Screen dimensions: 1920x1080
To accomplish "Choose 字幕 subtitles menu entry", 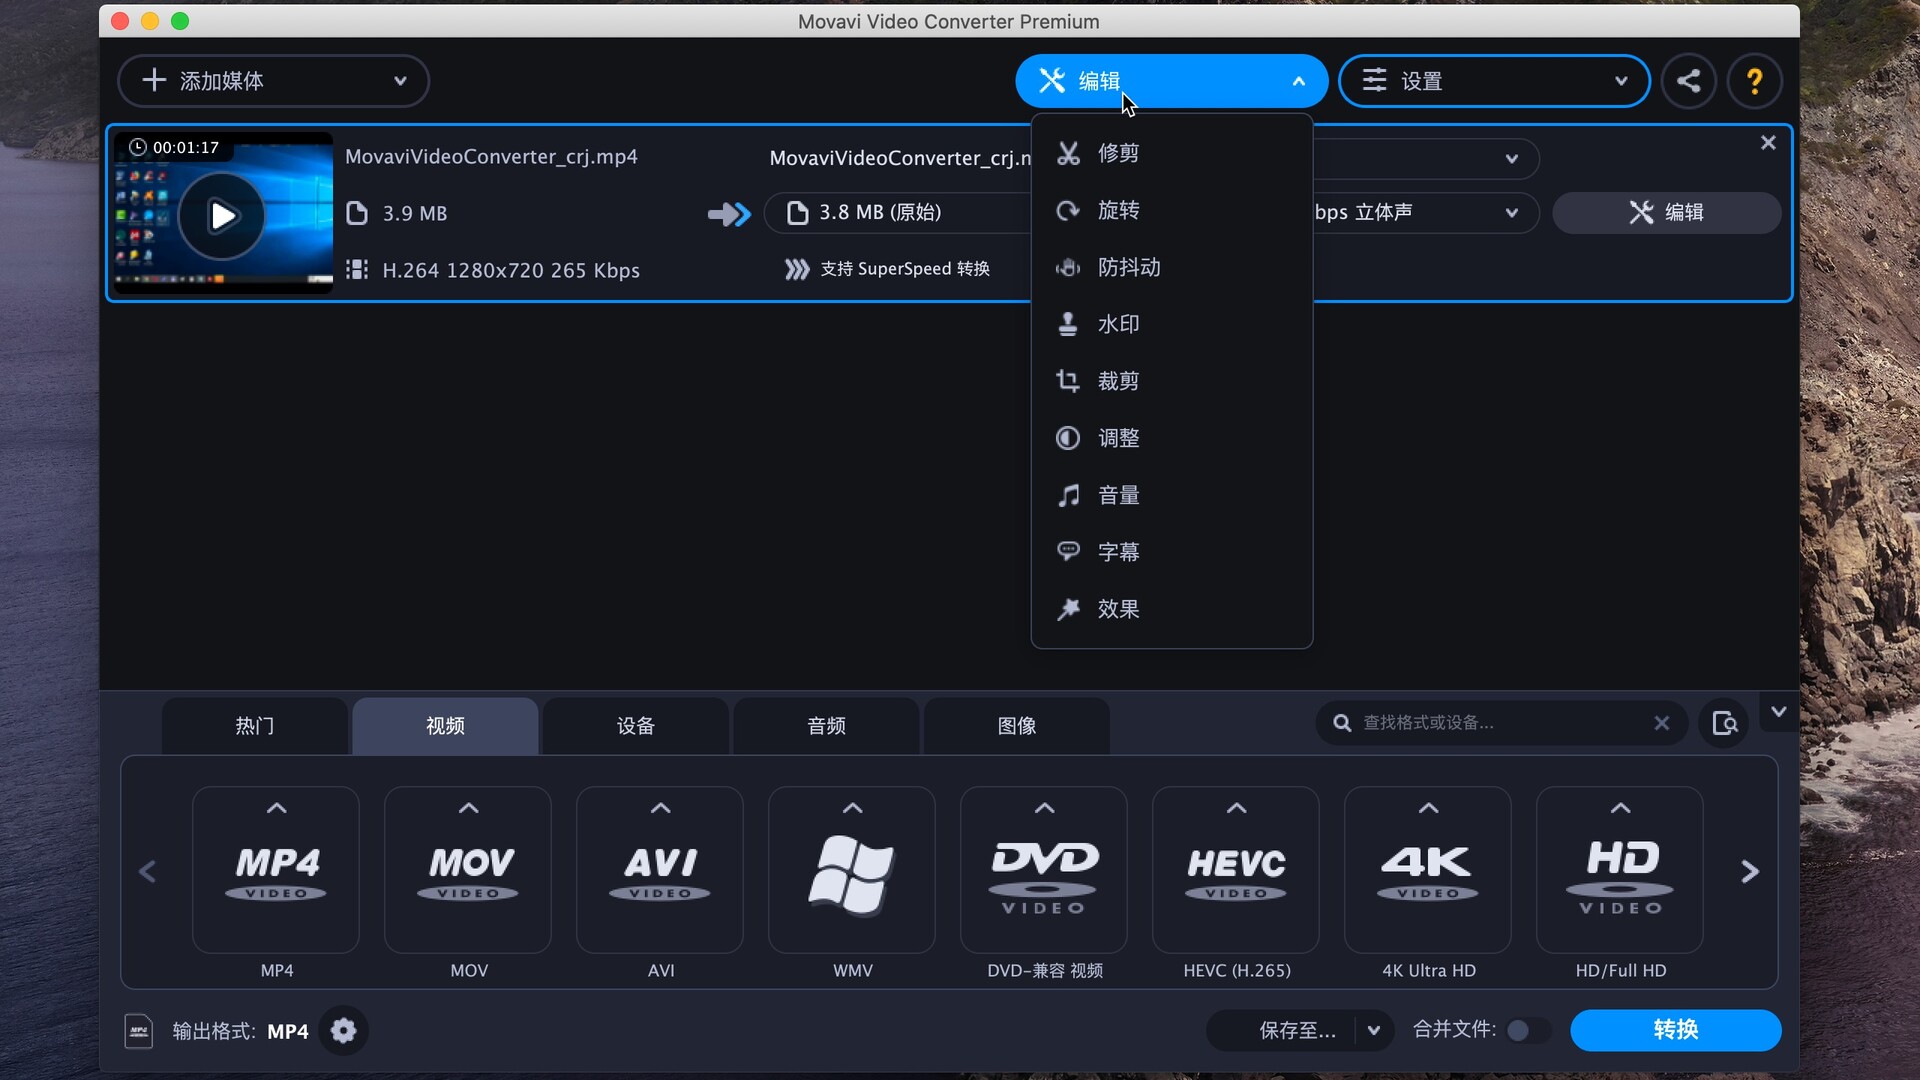I will 1171,552.
